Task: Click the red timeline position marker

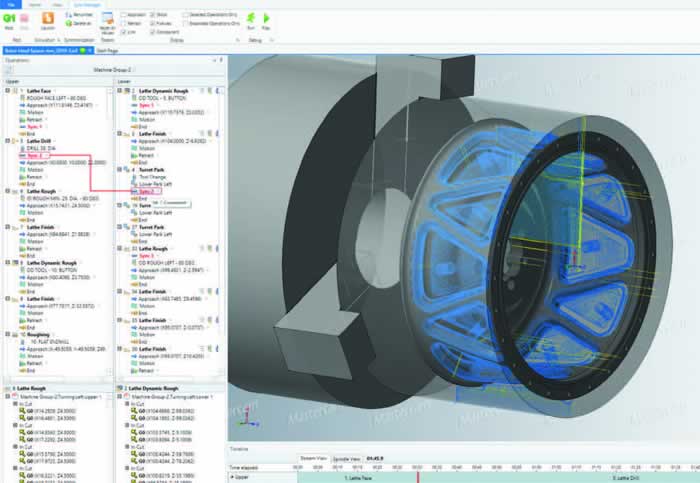Action: coord(417,472)
